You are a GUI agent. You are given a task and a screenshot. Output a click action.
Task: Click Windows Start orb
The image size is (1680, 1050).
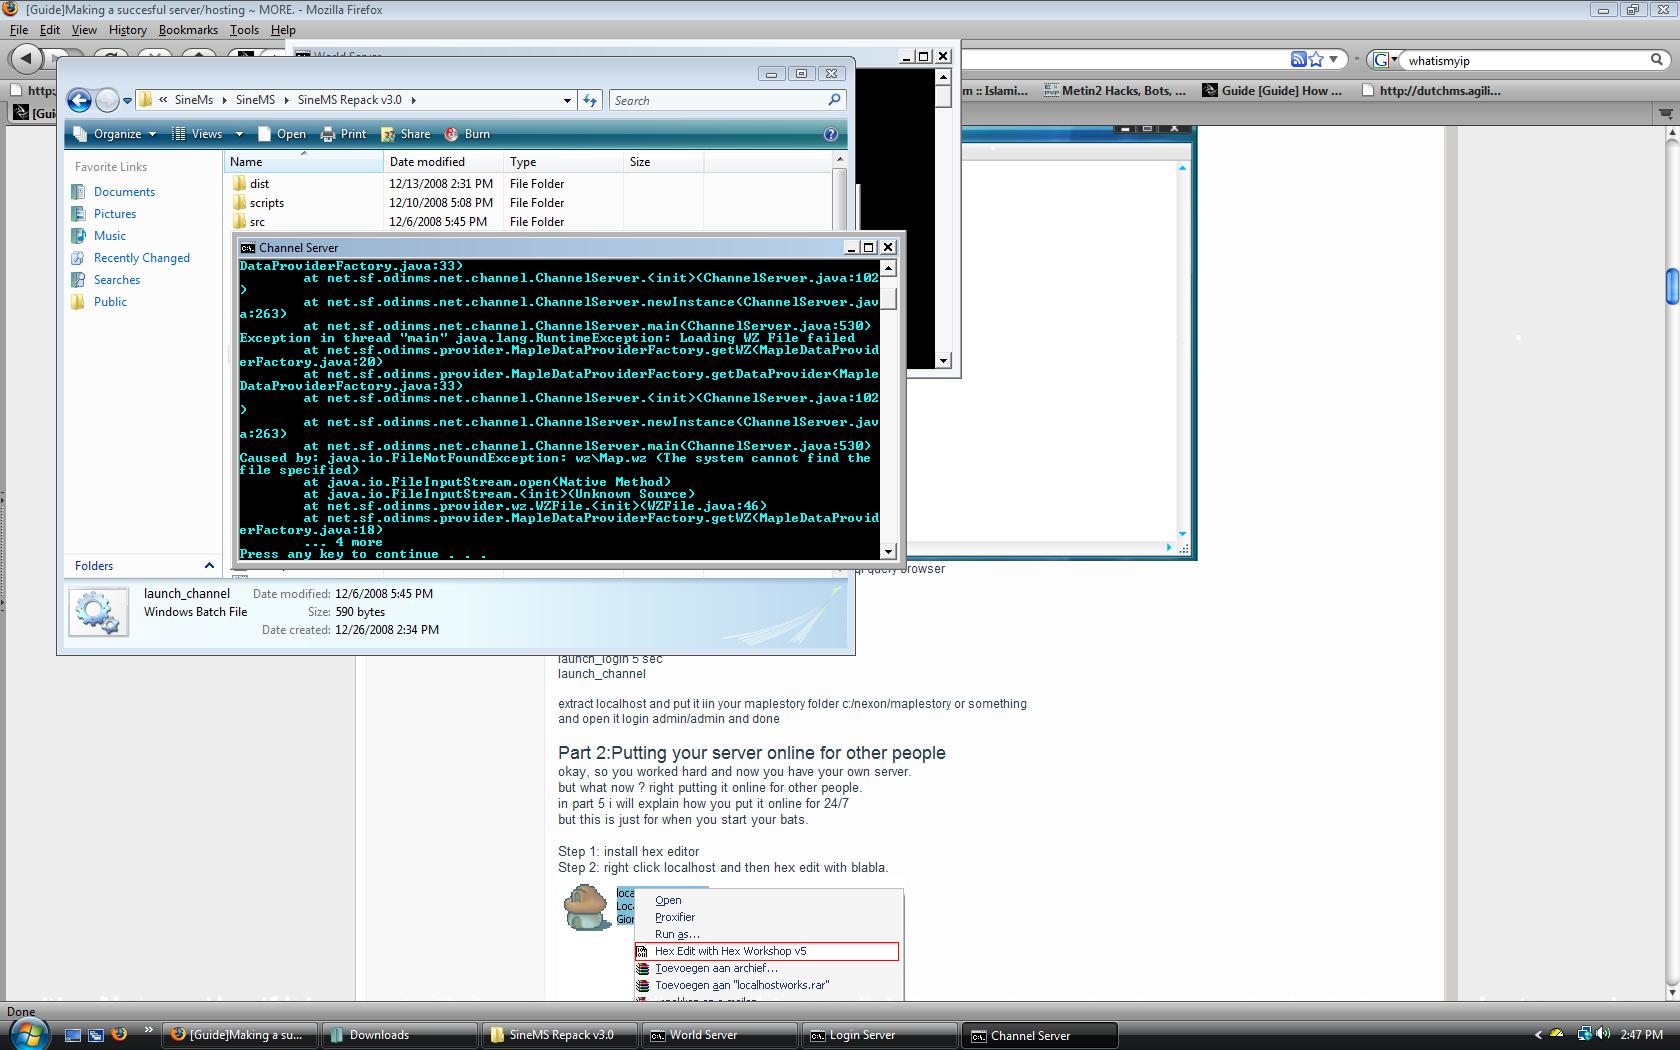coord(28,1033)
